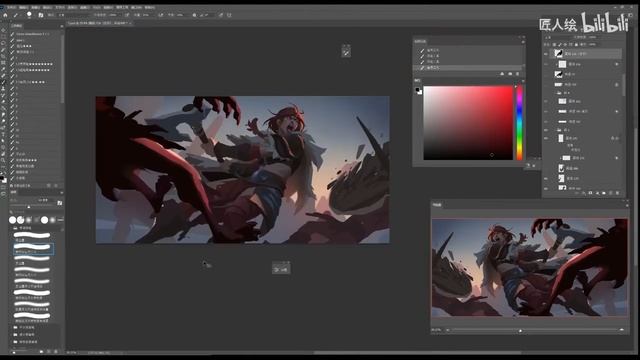Open the Help menu at end

[x=150, y=7]
